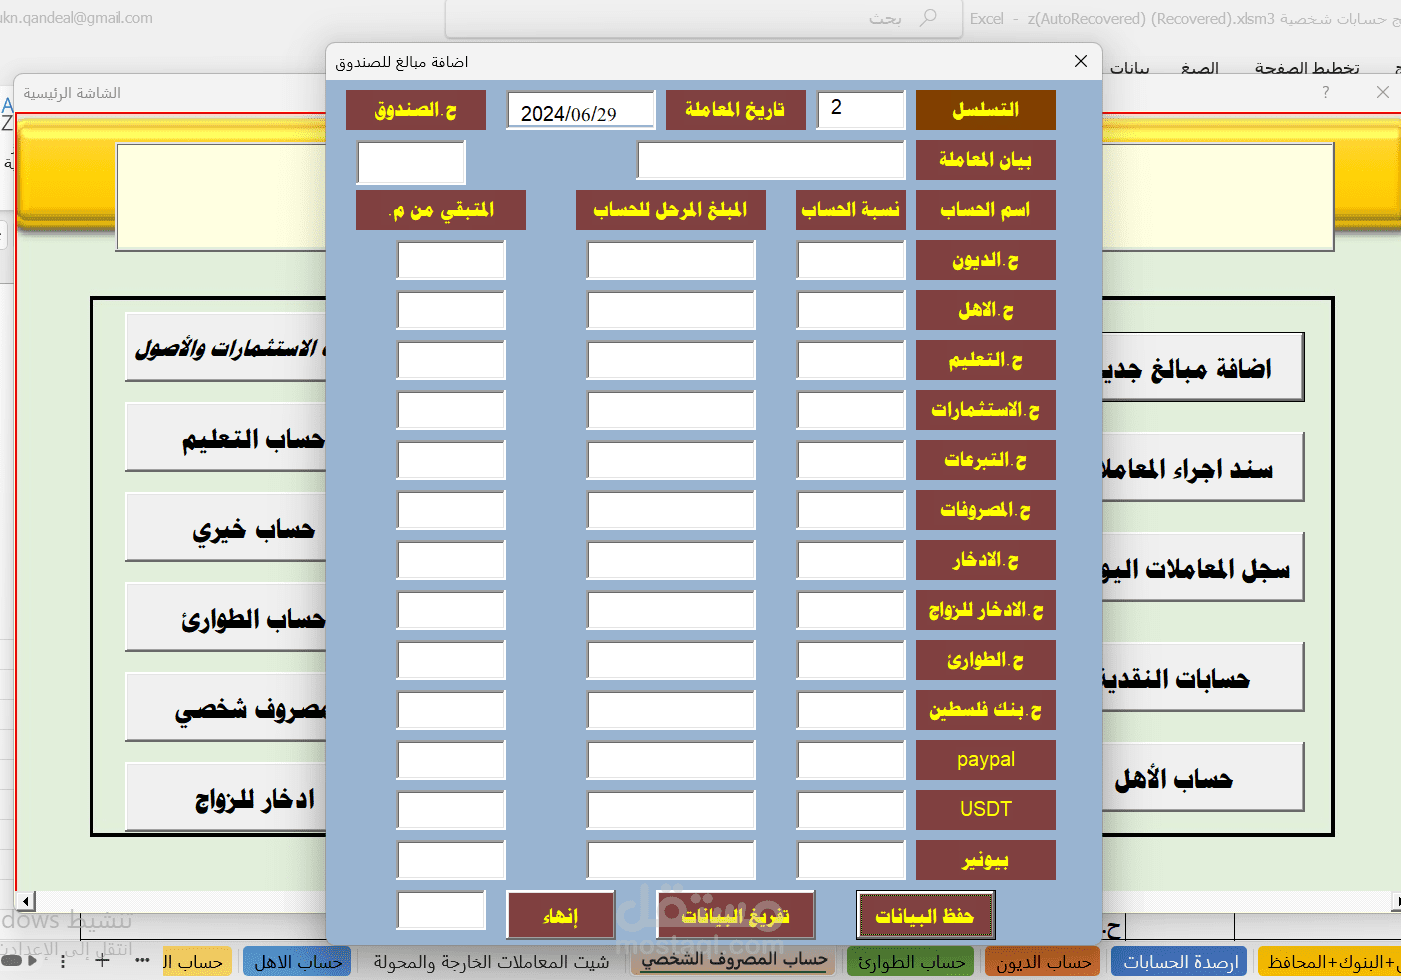Click the horizontal scrollbar left arrow
The width and height of the screenshot is (1401, 980).
(27, 901)
